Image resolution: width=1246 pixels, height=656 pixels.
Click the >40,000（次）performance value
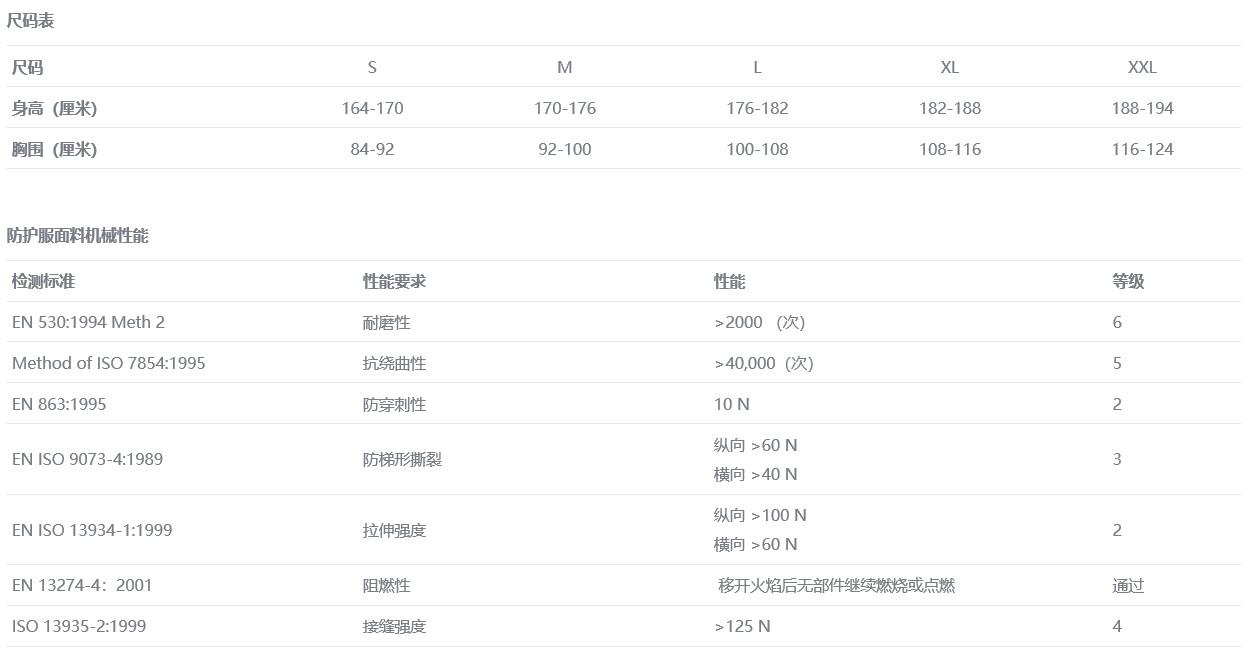coord(764,363)
